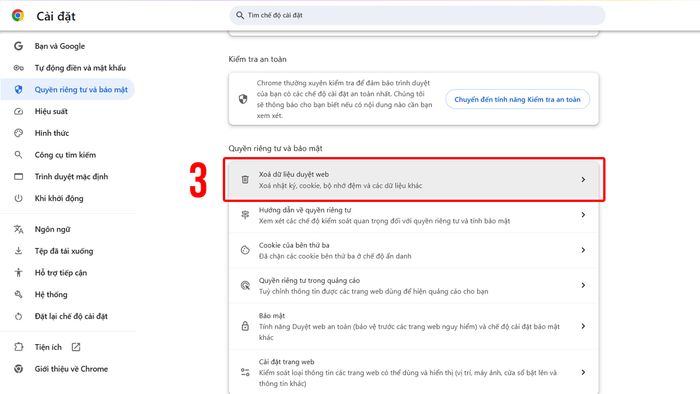This screenshot has width=700, height=394.
Task: Click the reset icon for Đặt lại chế độ cài đặt
Action: coord(18,316)
